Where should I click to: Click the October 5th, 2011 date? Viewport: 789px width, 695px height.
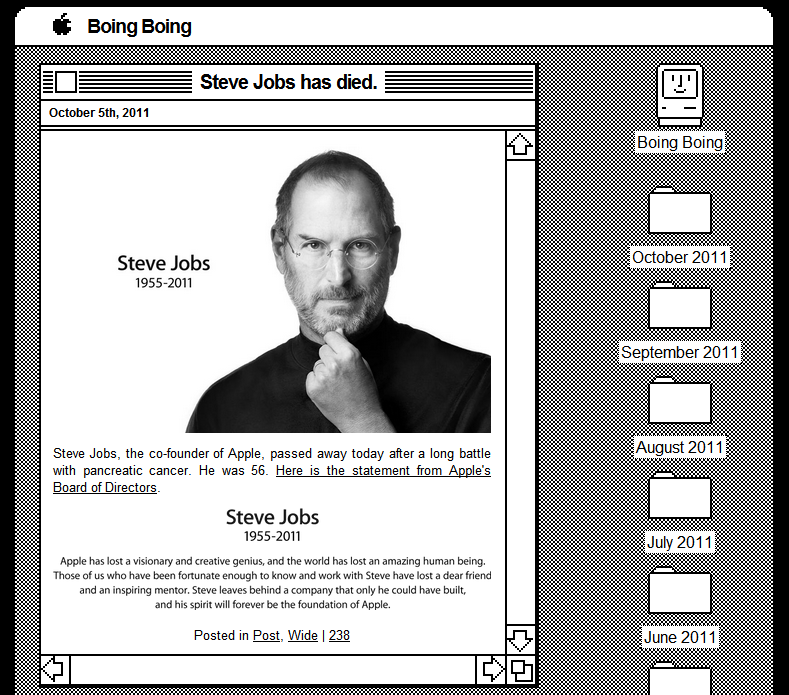99,113
